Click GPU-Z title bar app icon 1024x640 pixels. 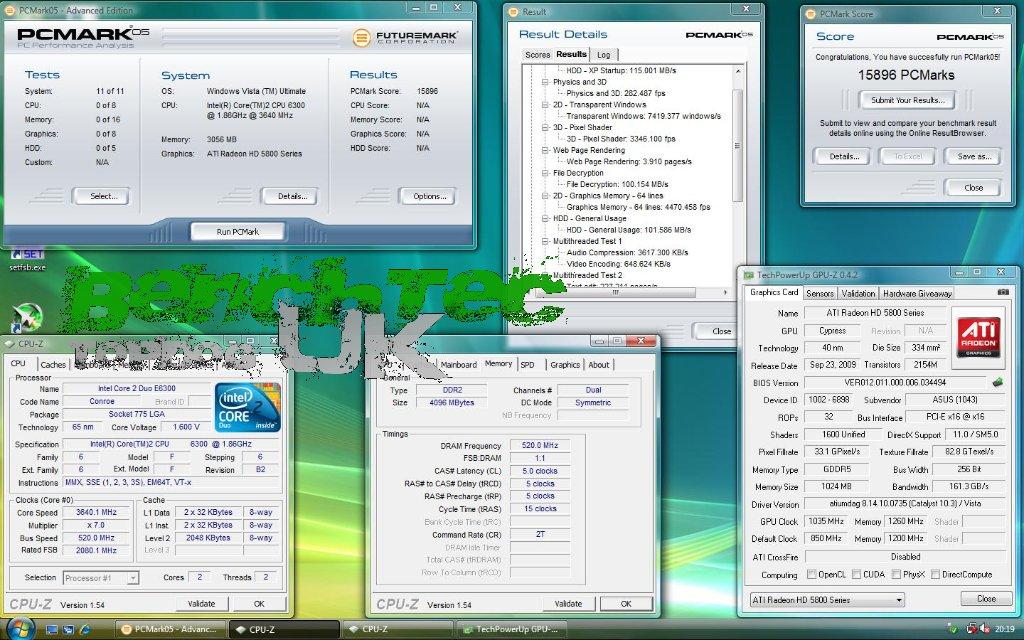click(x=748, y=275)
